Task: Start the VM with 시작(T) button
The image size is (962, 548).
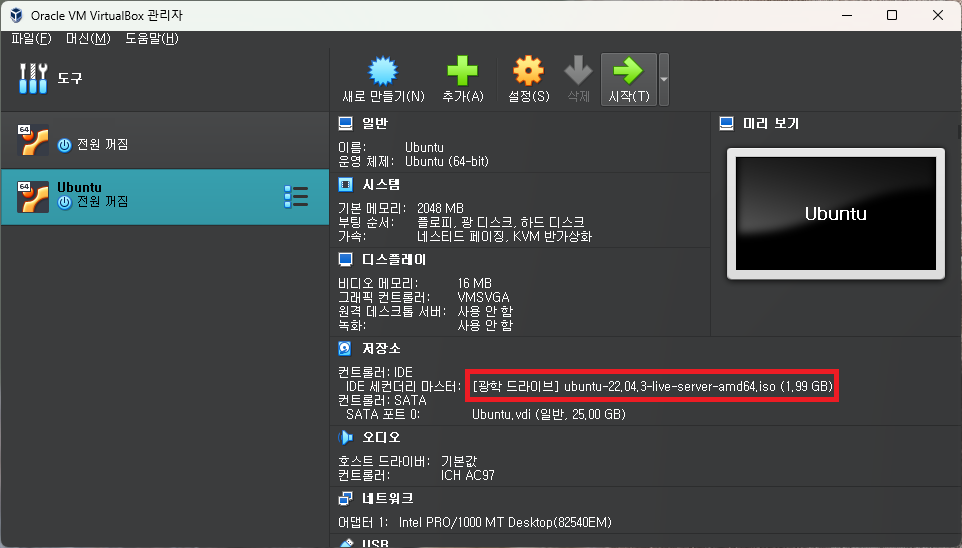Action: tap(629, 80)
